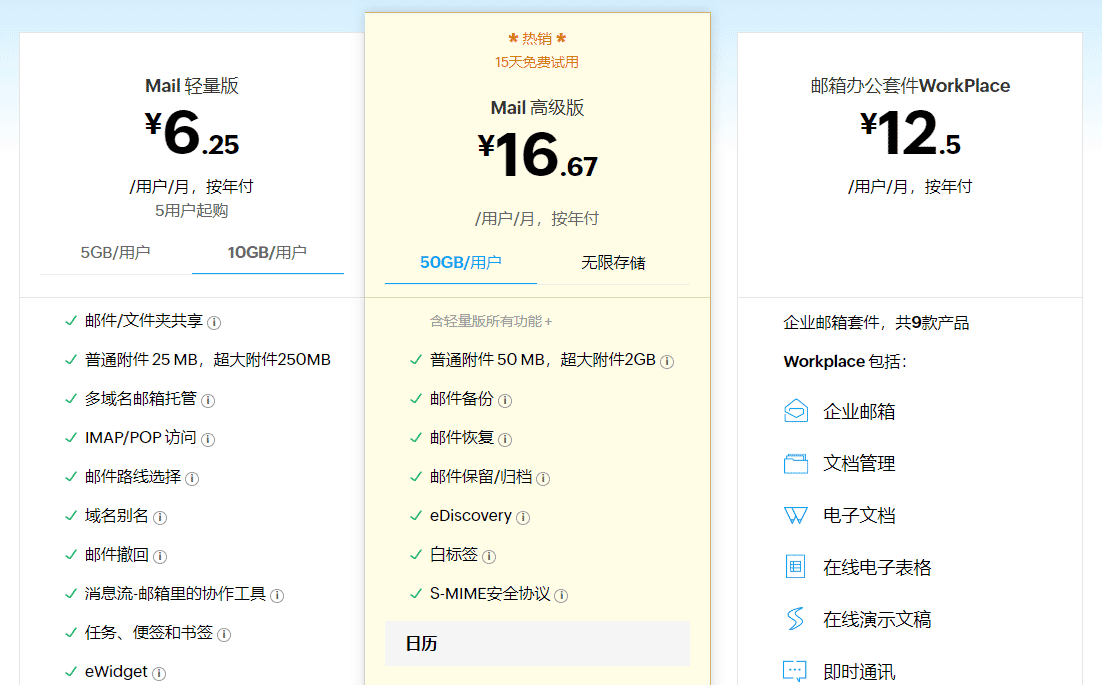Click the 文档管理 folder icon
Viewport: 1102px width, 685px height.
[796, 464]
